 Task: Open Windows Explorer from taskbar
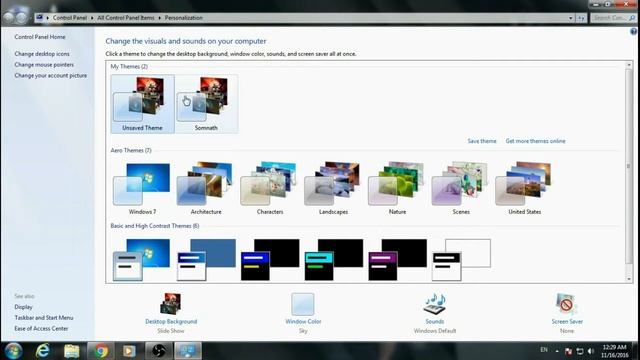71,351
